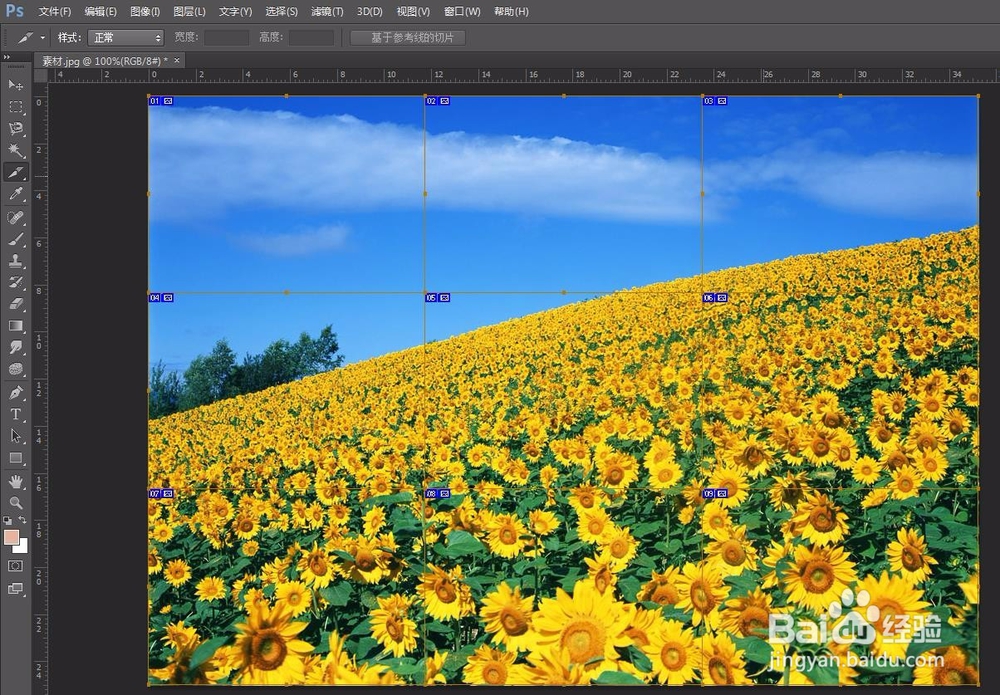1000x695 pixels.
Task: Reset to default foreground and background colors
Action: [x=8, y=520]
